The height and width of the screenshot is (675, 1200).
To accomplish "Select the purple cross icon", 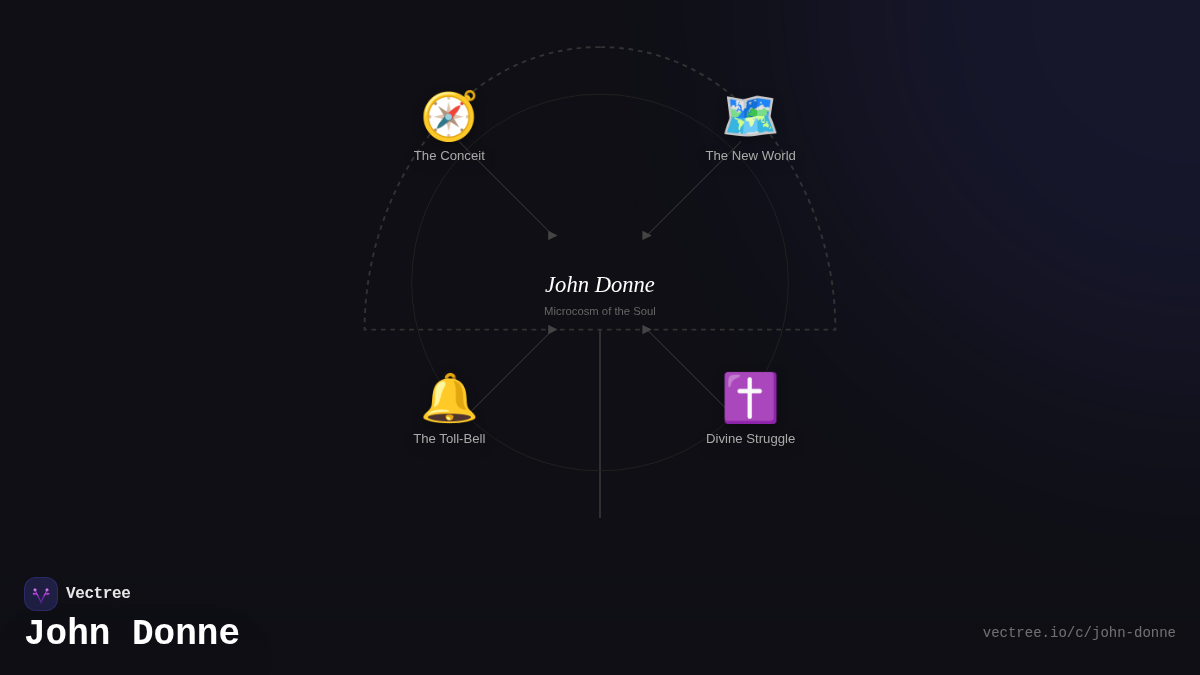I will click(x=750, y=398).
